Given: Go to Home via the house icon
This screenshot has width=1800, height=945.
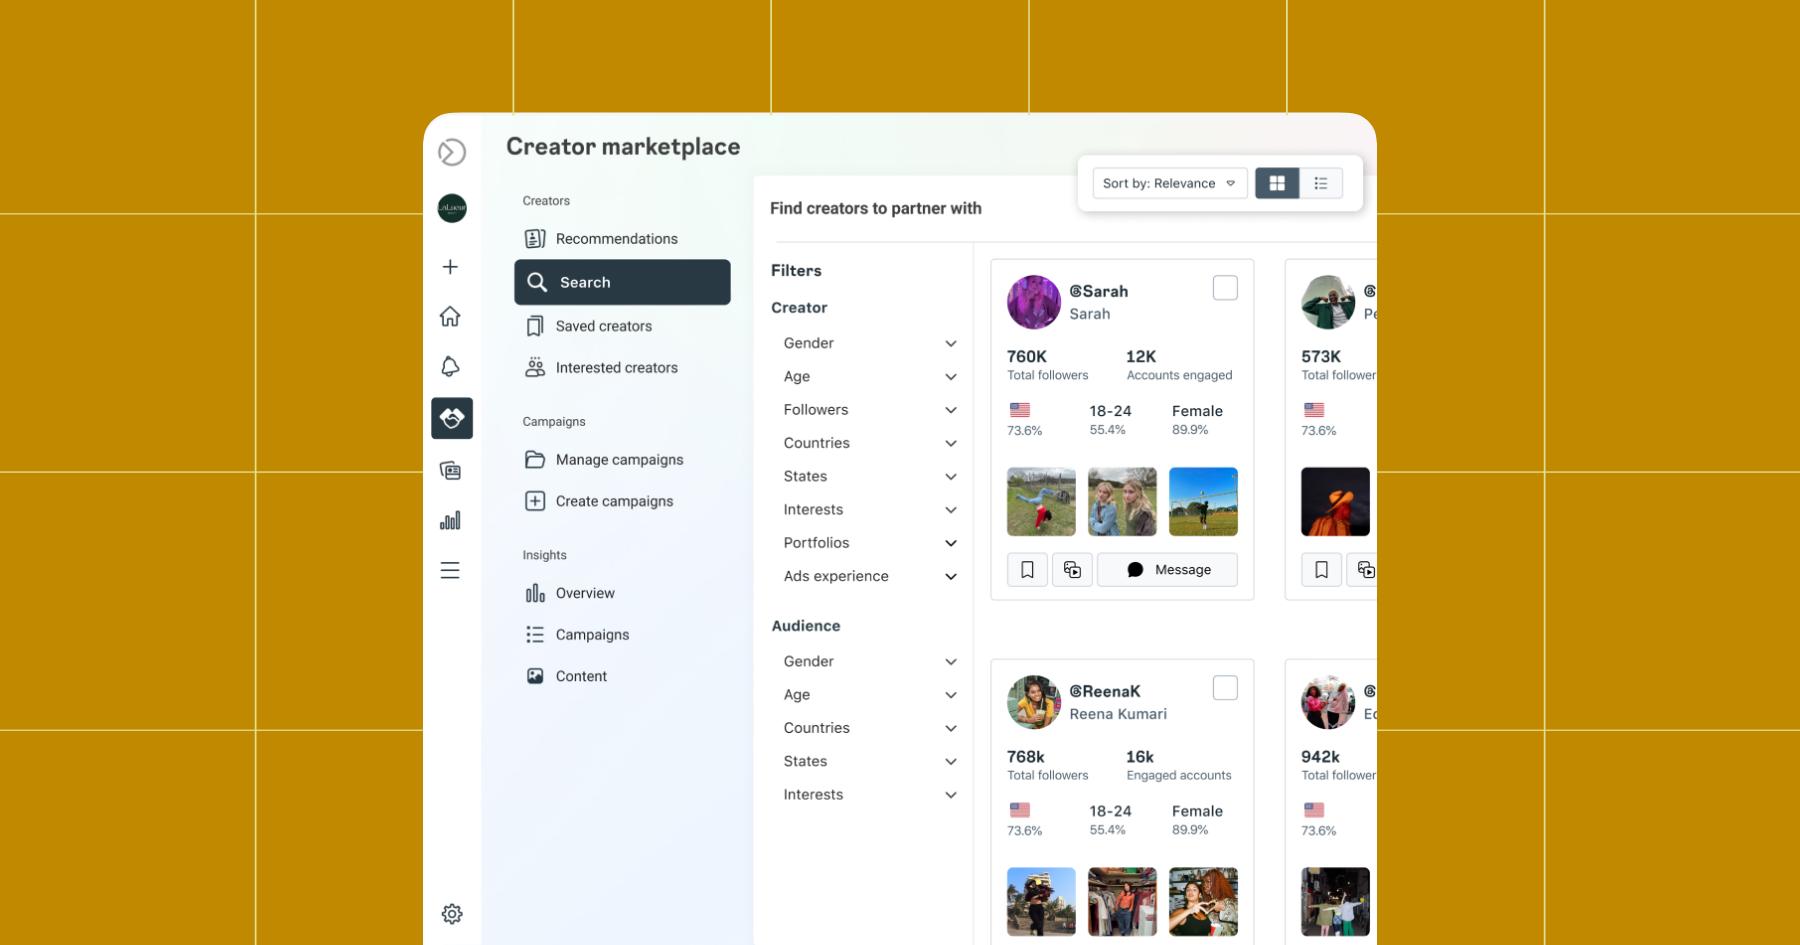Looking at the screenshot, I should pyautogui.click(x=451, y=317).
